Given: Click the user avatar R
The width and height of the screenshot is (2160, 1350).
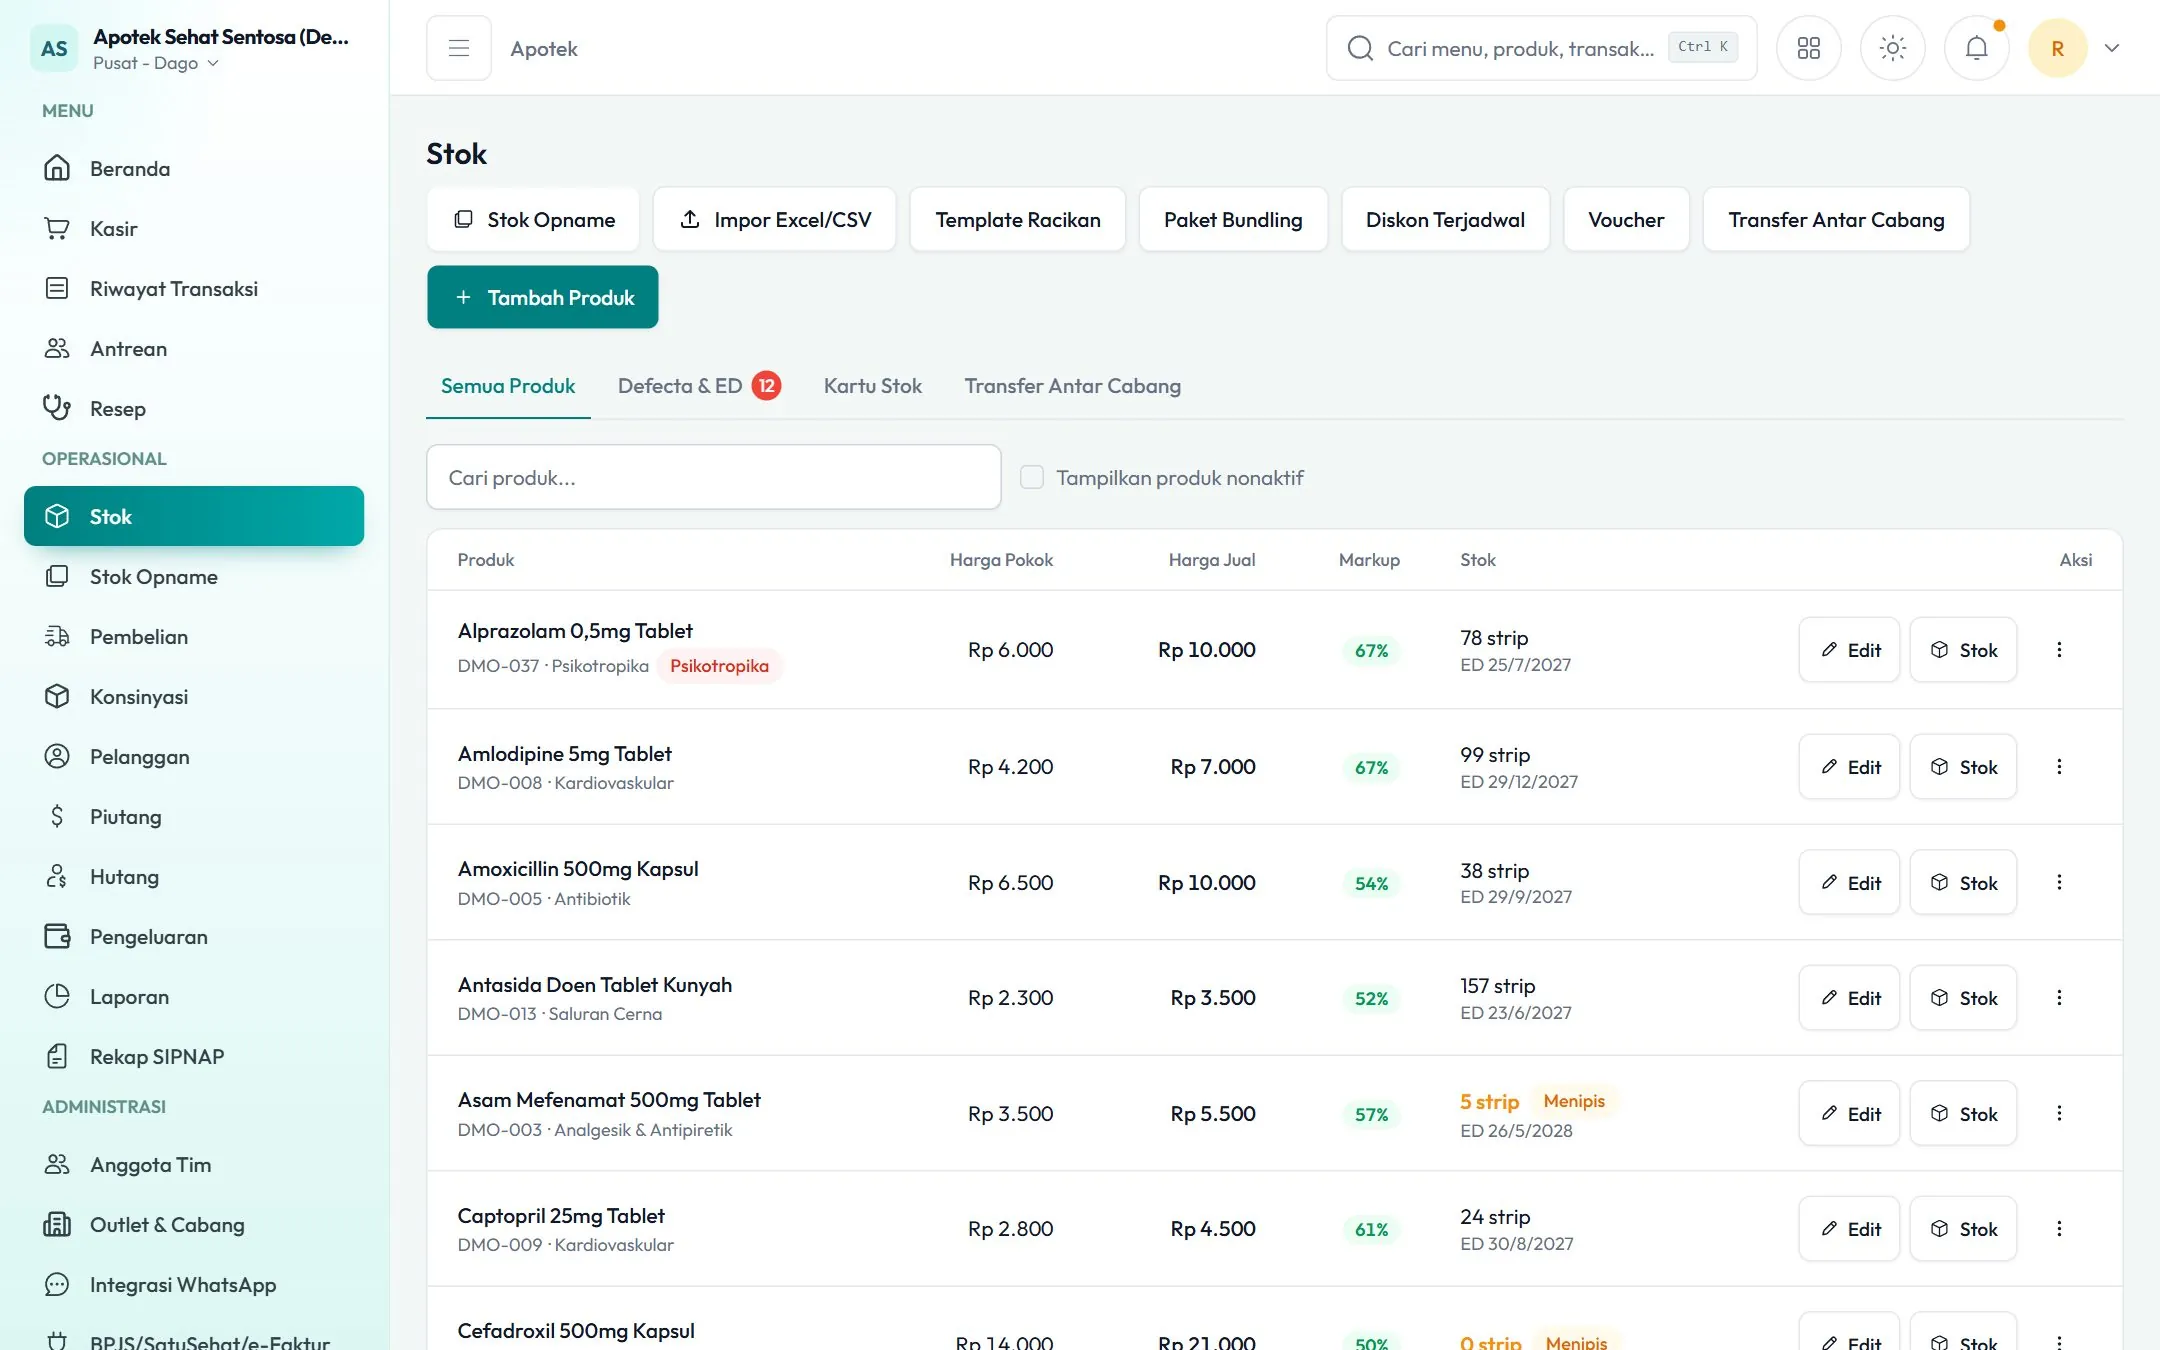Looking at the screenshot, I should (2057, 48).
